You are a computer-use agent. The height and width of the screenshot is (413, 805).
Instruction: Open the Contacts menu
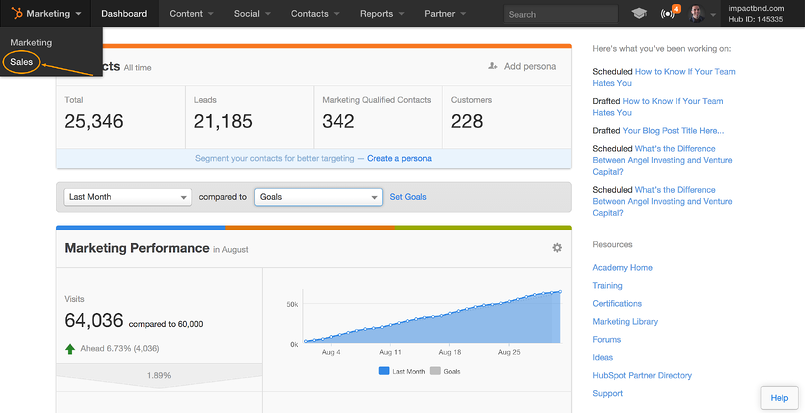click(315, 14)
